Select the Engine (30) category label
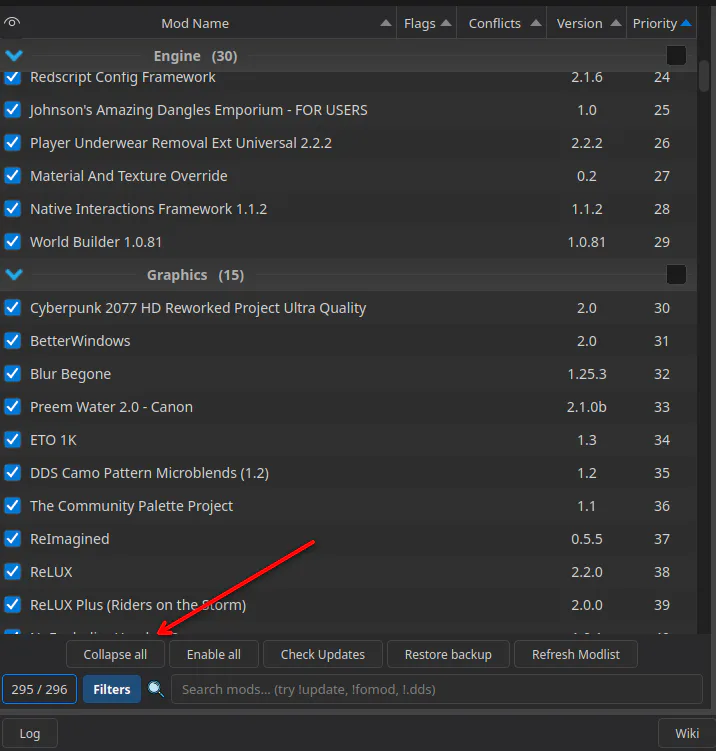This screenshot has width=716, height=751. click(x=195, y=56)
